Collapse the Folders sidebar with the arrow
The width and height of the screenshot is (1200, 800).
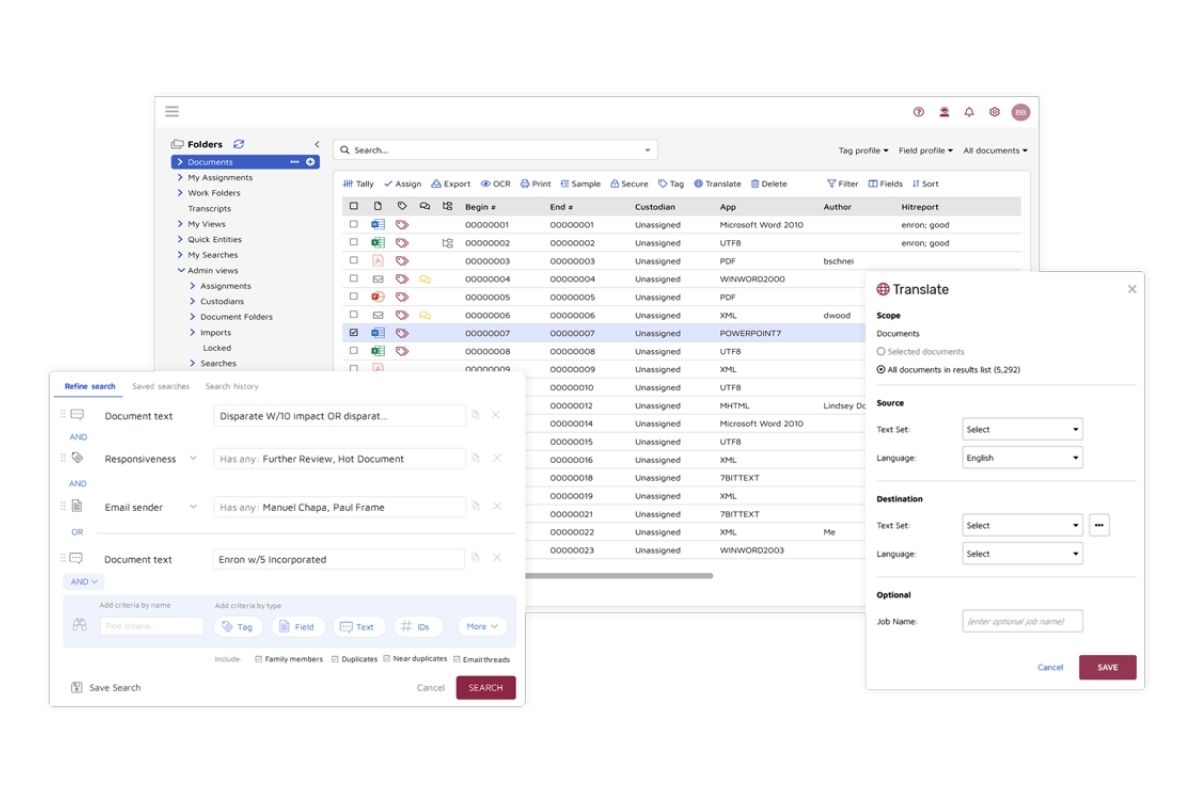[x=317, y=144]
